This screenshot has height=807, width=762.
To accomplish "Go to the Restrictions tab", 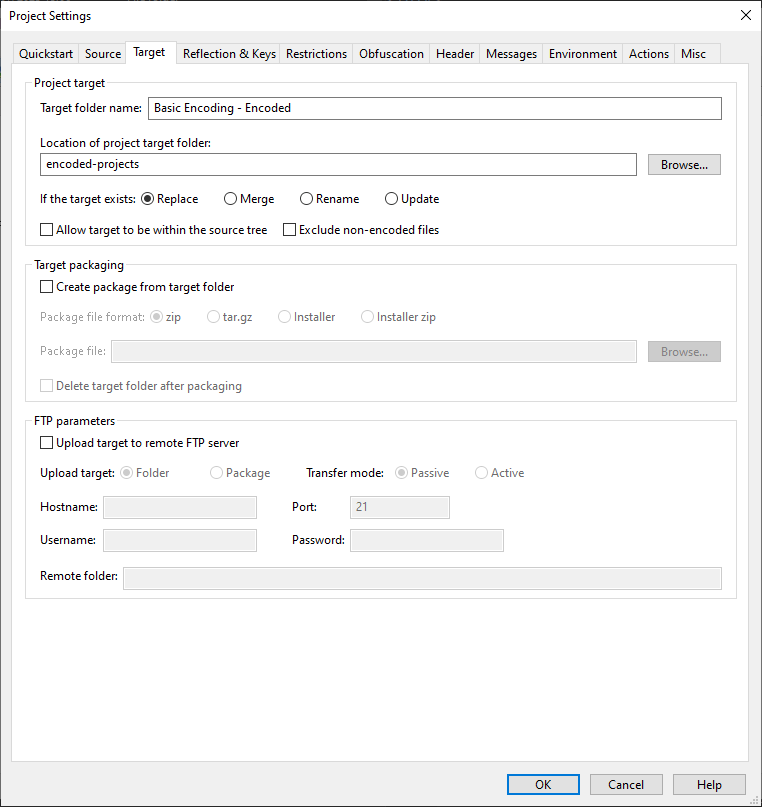I will pyautogui.click(x=316, y=54).
